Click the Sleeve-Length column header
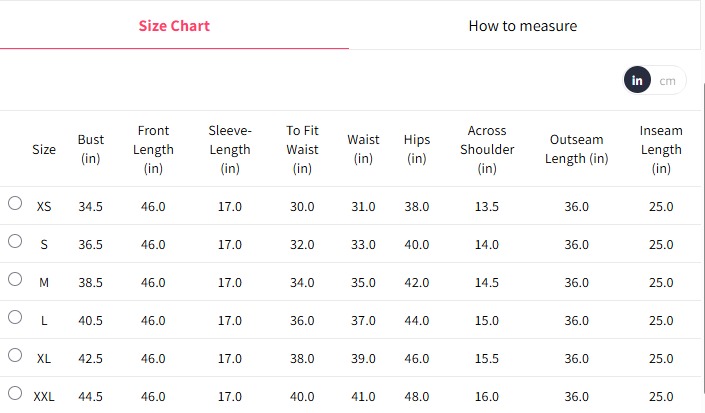The height and width of the screenshot is (413, 705). [230, 149]
